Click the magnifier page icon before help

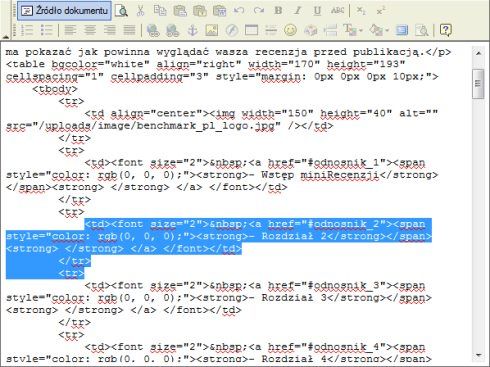pyautogui.click(x=422, y=30)
